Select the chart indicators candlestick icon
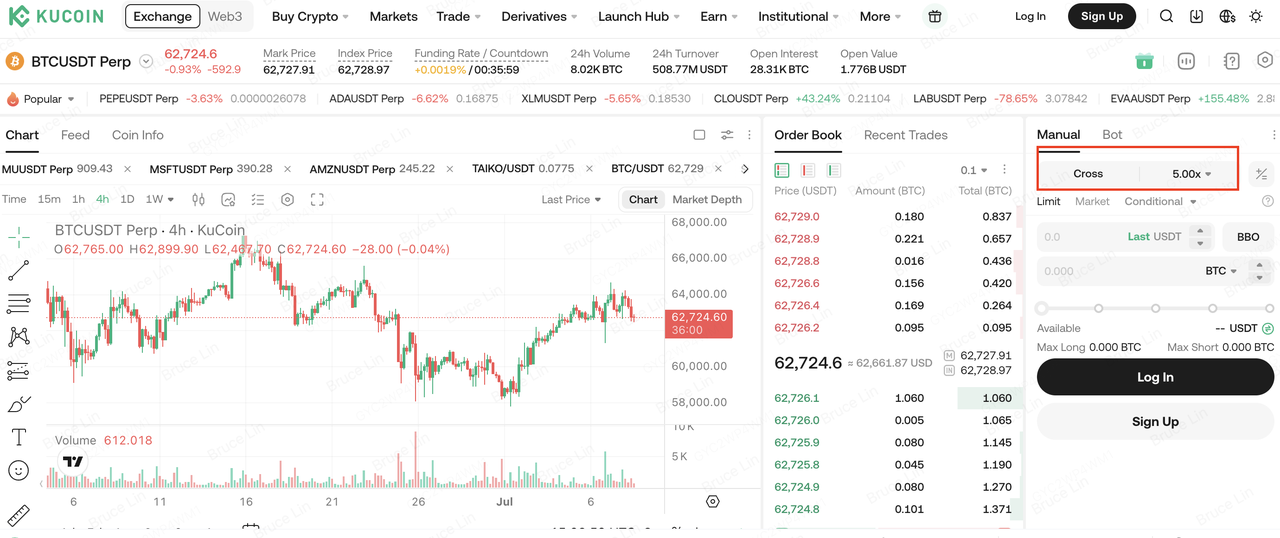The width and height of the screenshot is (1280, 538). 198,199
